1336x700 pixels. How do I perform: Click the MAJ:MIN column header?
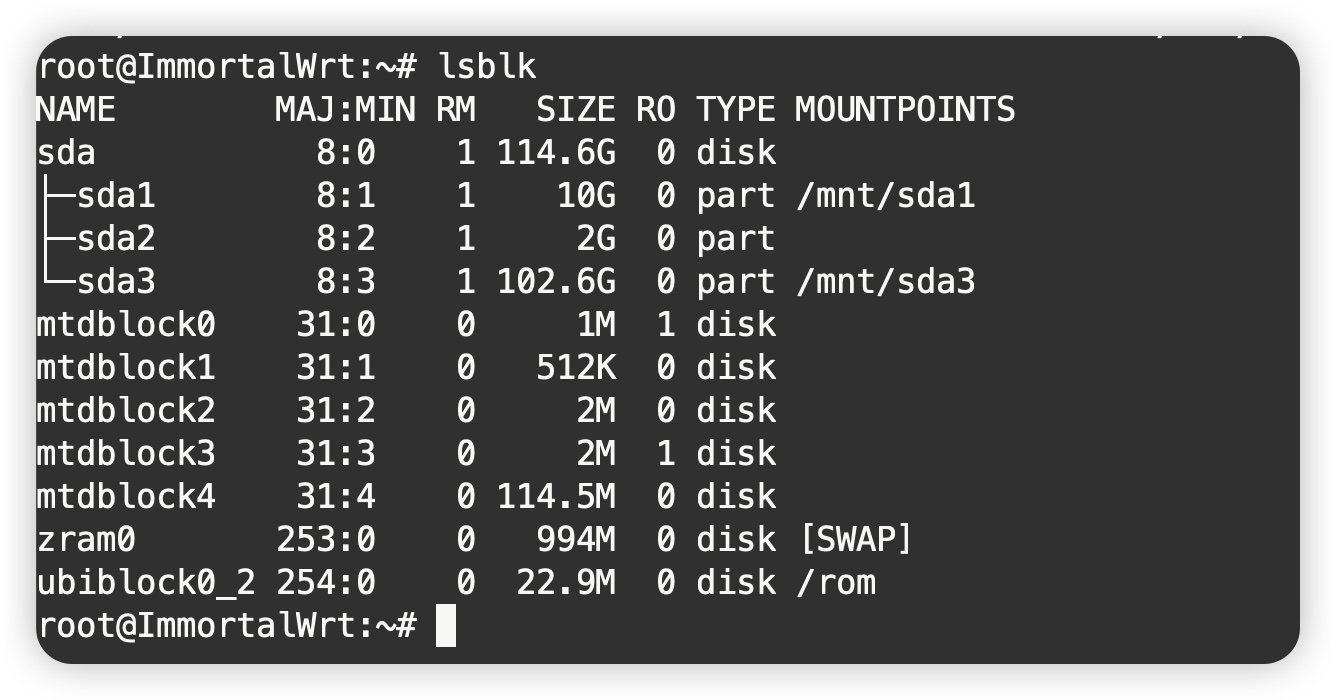[x=345, y=110]
